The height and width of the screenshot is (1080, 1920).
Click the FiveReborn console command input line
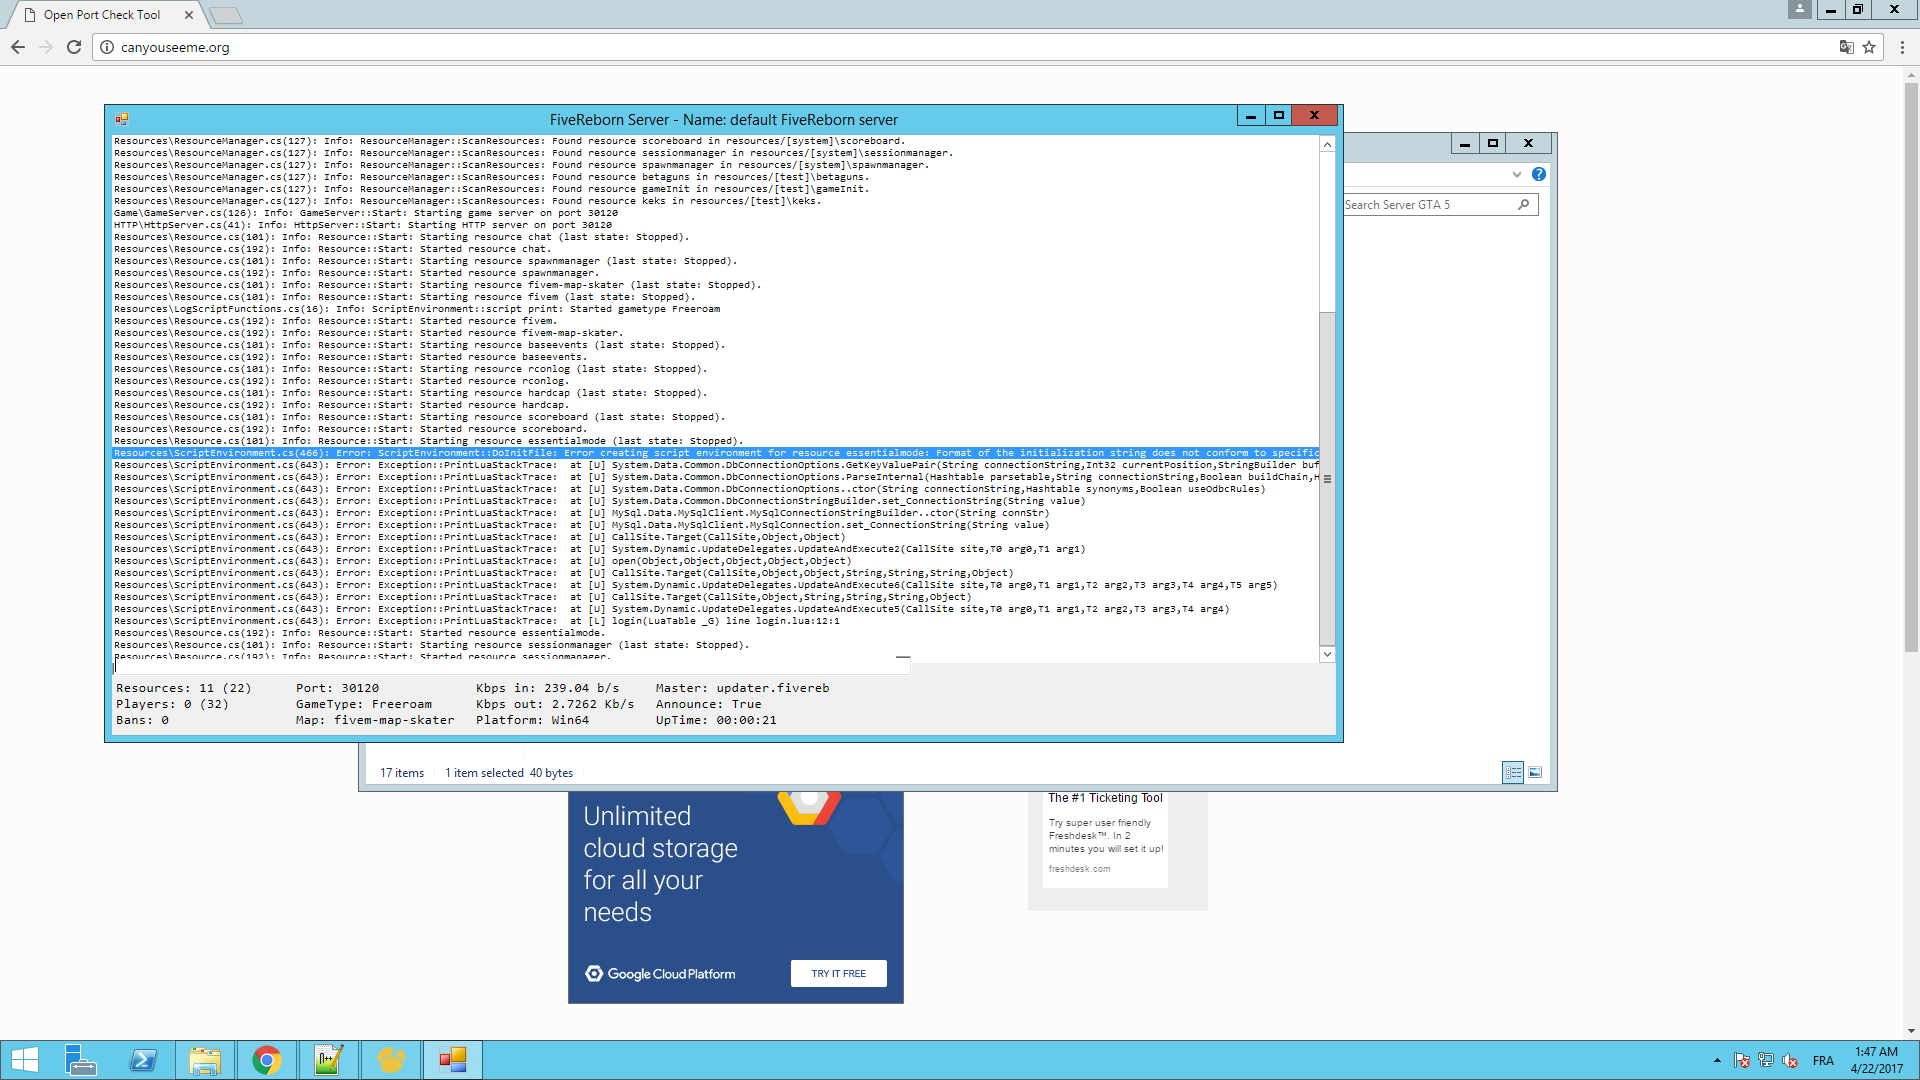click(x=510, y=668)
